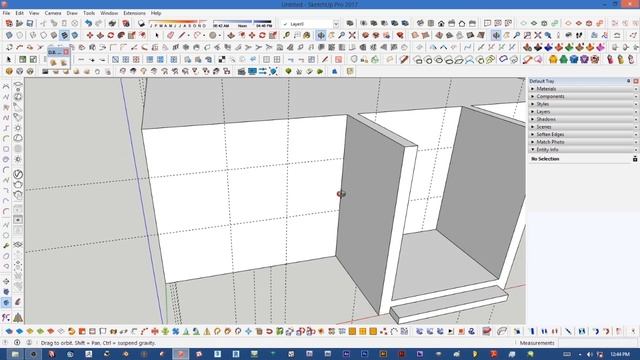Switch to the Front view house icon
This screenshot has width=640, height=360.
point(441,23)
